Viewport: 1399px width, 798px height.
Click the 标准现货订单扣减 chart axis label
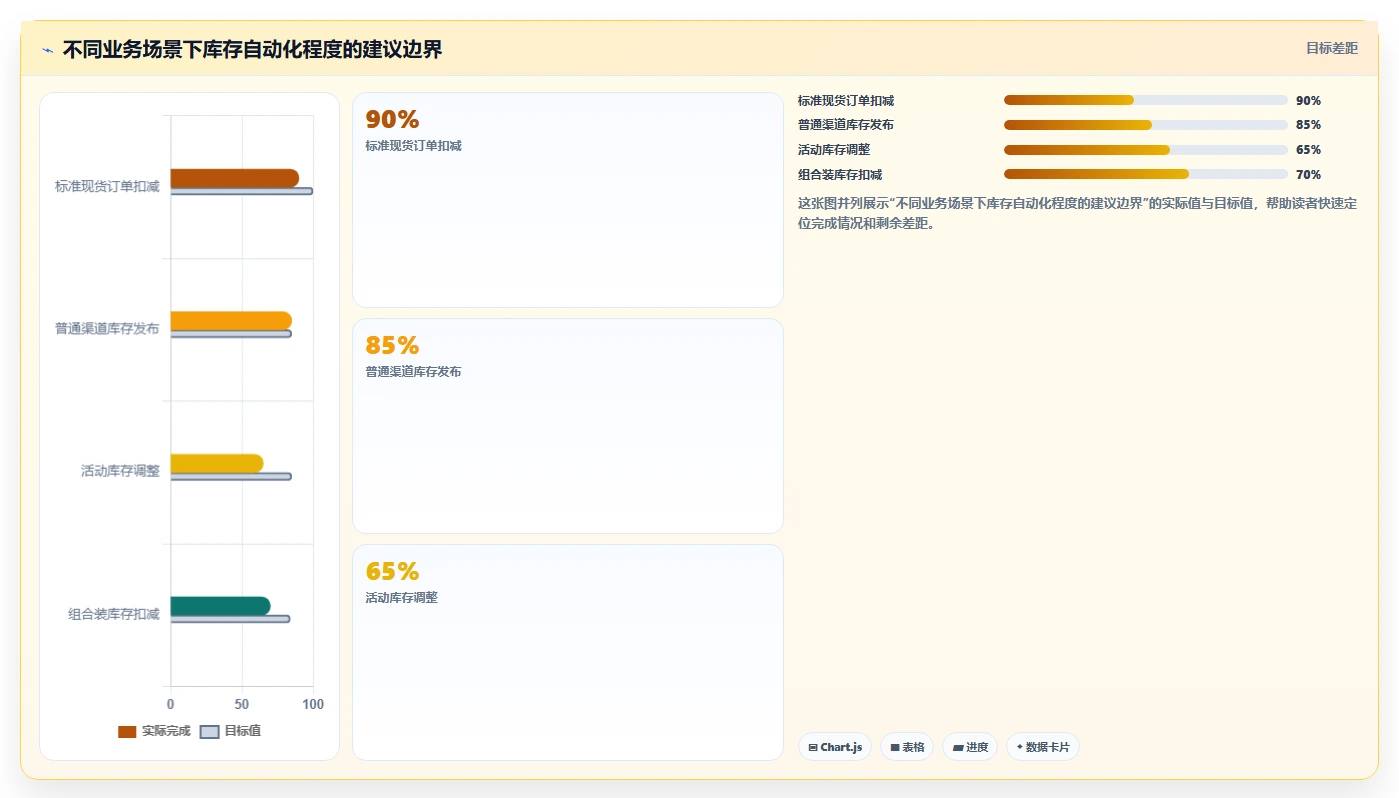[107, 186]
